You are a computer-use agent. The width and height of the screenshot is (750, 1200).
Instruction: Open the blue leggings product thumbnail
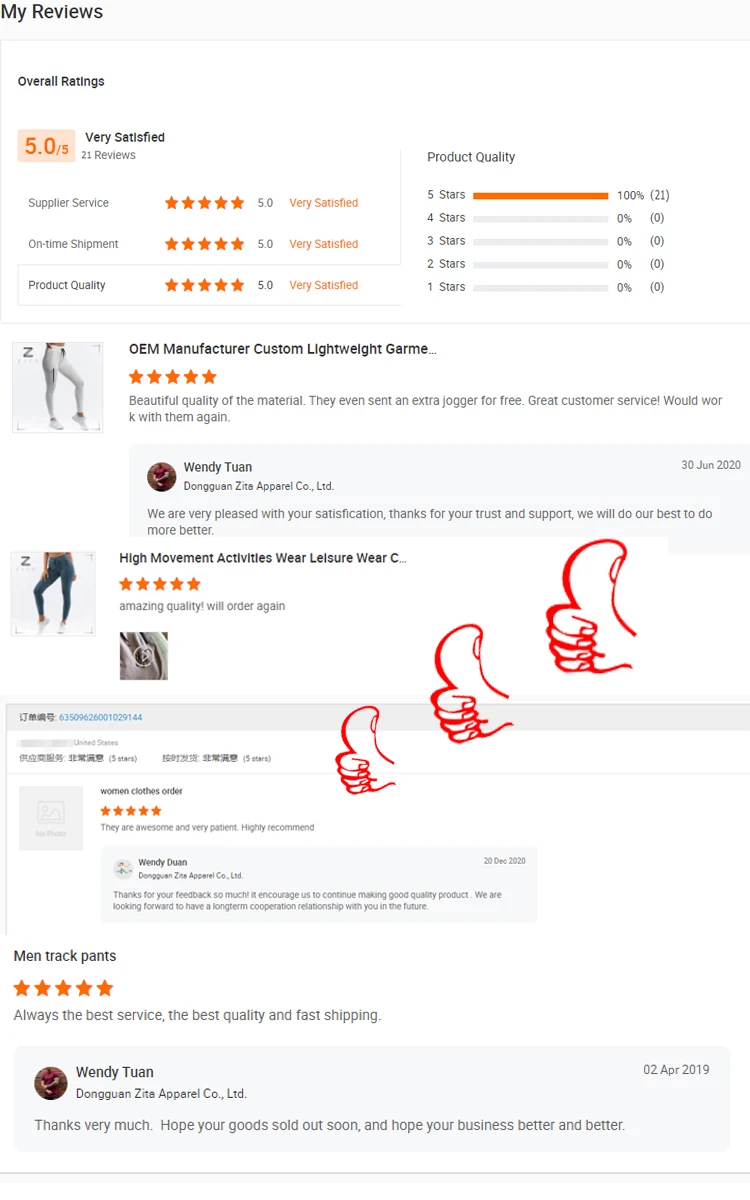53,594
